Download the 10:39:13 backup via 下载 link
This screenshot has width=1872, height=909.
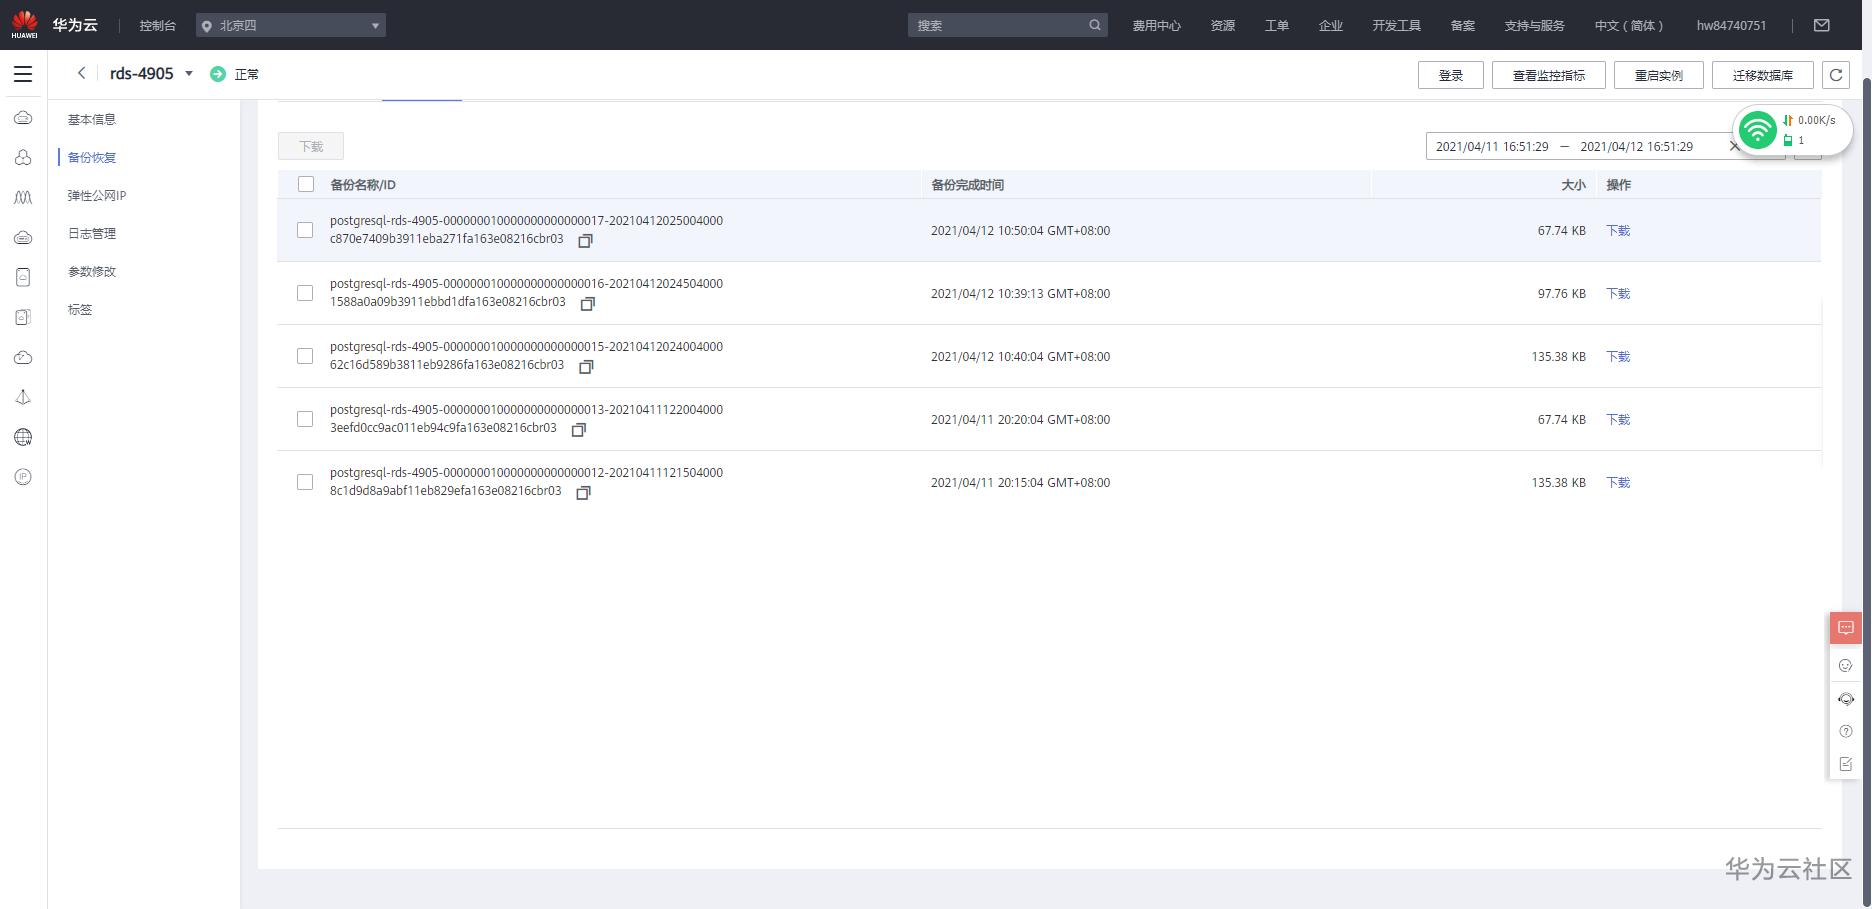tap(1618, 293)
